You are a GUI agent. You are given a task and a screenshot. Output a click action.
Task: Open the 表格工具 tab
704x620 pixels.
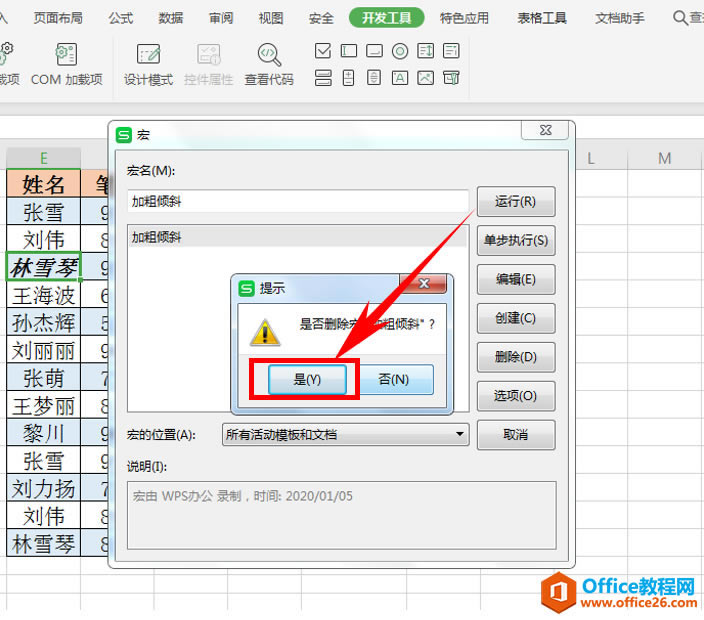point(542,18)
